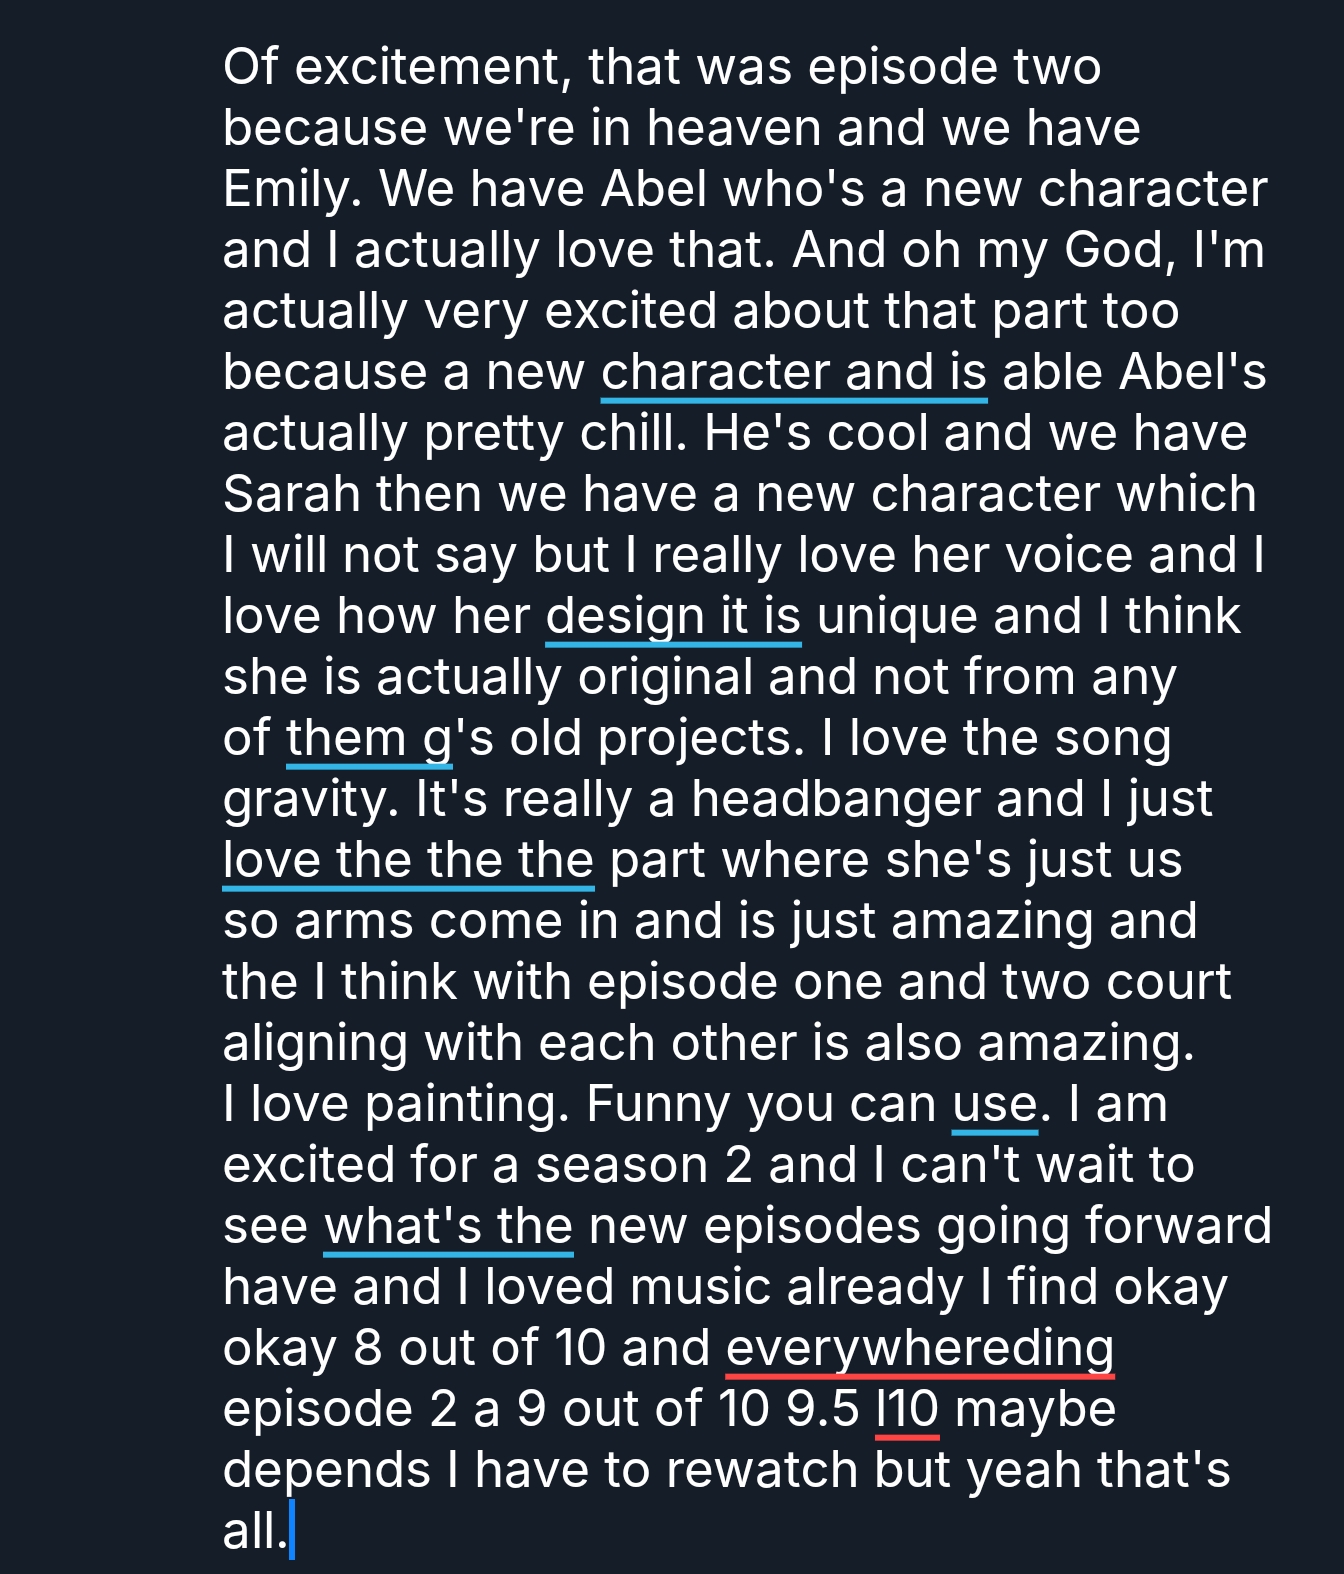Click the underlined "love the the the" phrase
The width and height of the screenshot is (1344, 1574).
[x=408, y=861]
